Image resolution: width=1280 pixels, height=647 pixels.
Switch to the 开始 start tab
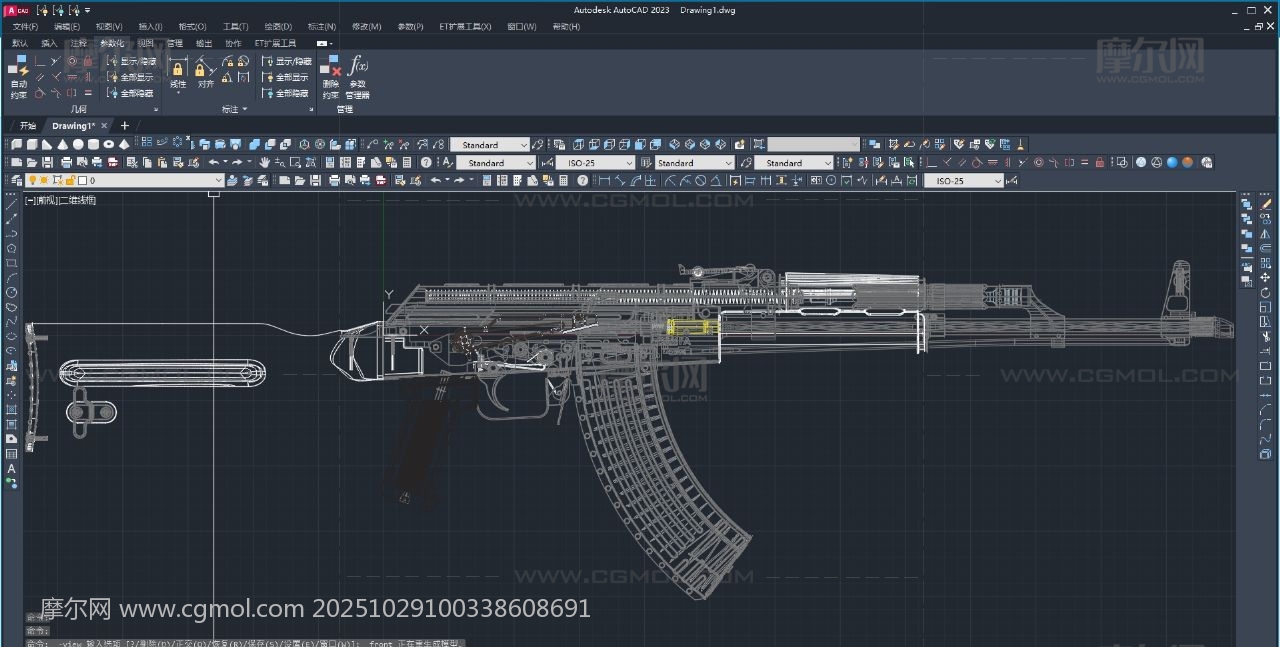pos(27,126)
